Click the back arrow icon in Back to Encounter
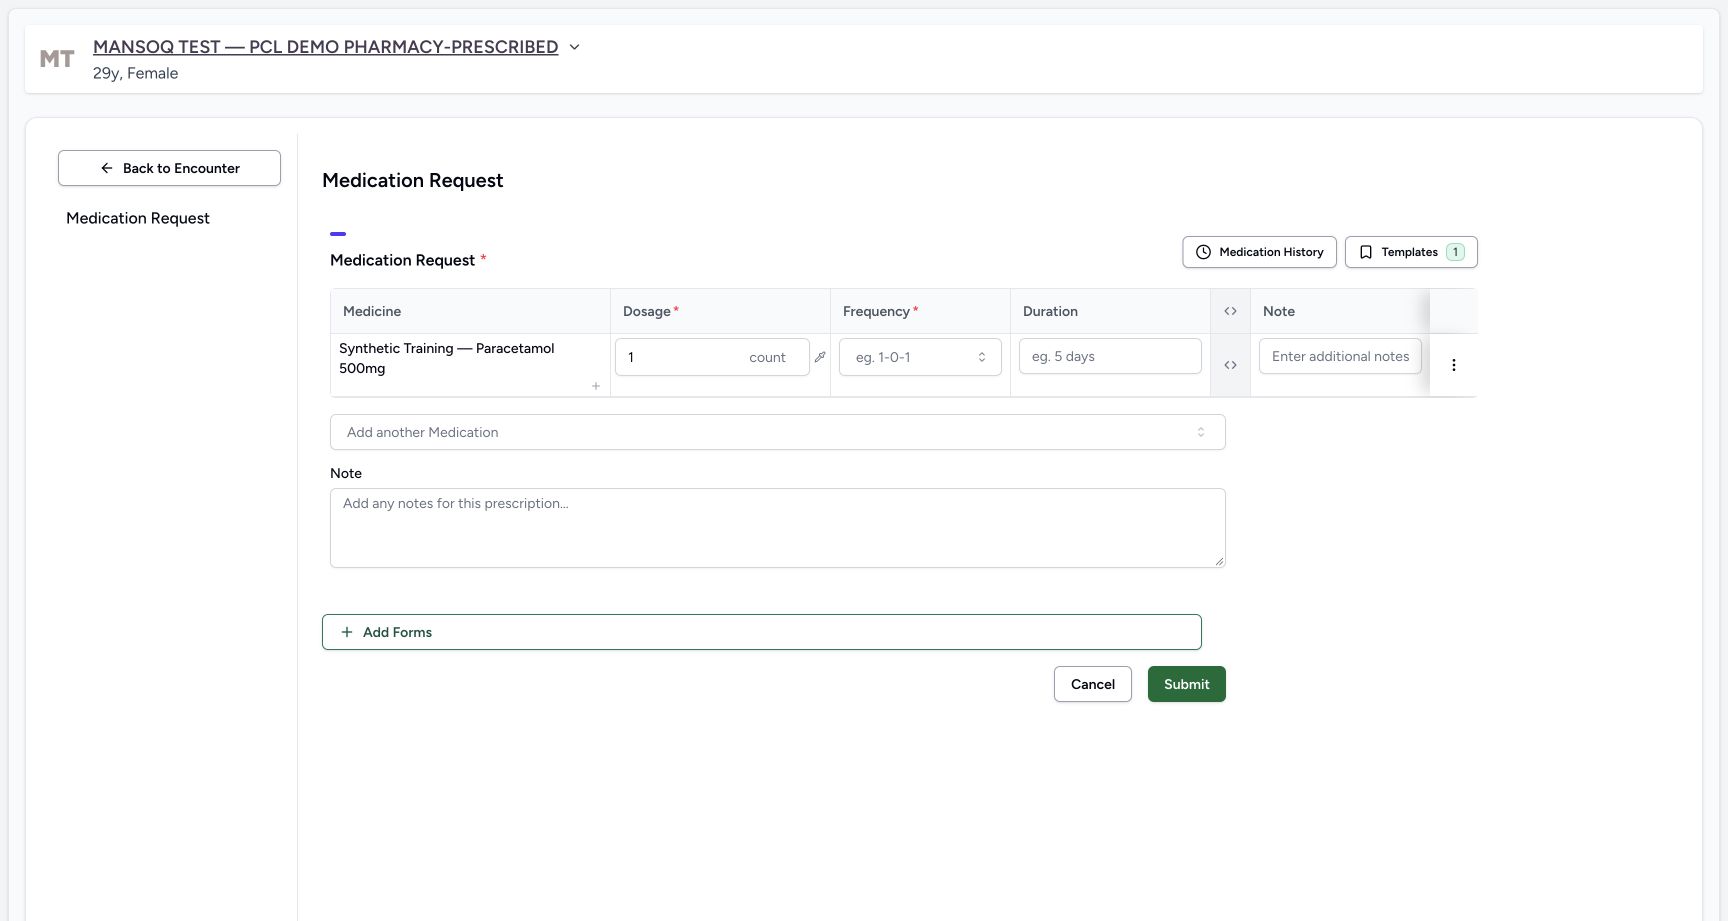Screen dimensions: 1728x921 (106, 168)
